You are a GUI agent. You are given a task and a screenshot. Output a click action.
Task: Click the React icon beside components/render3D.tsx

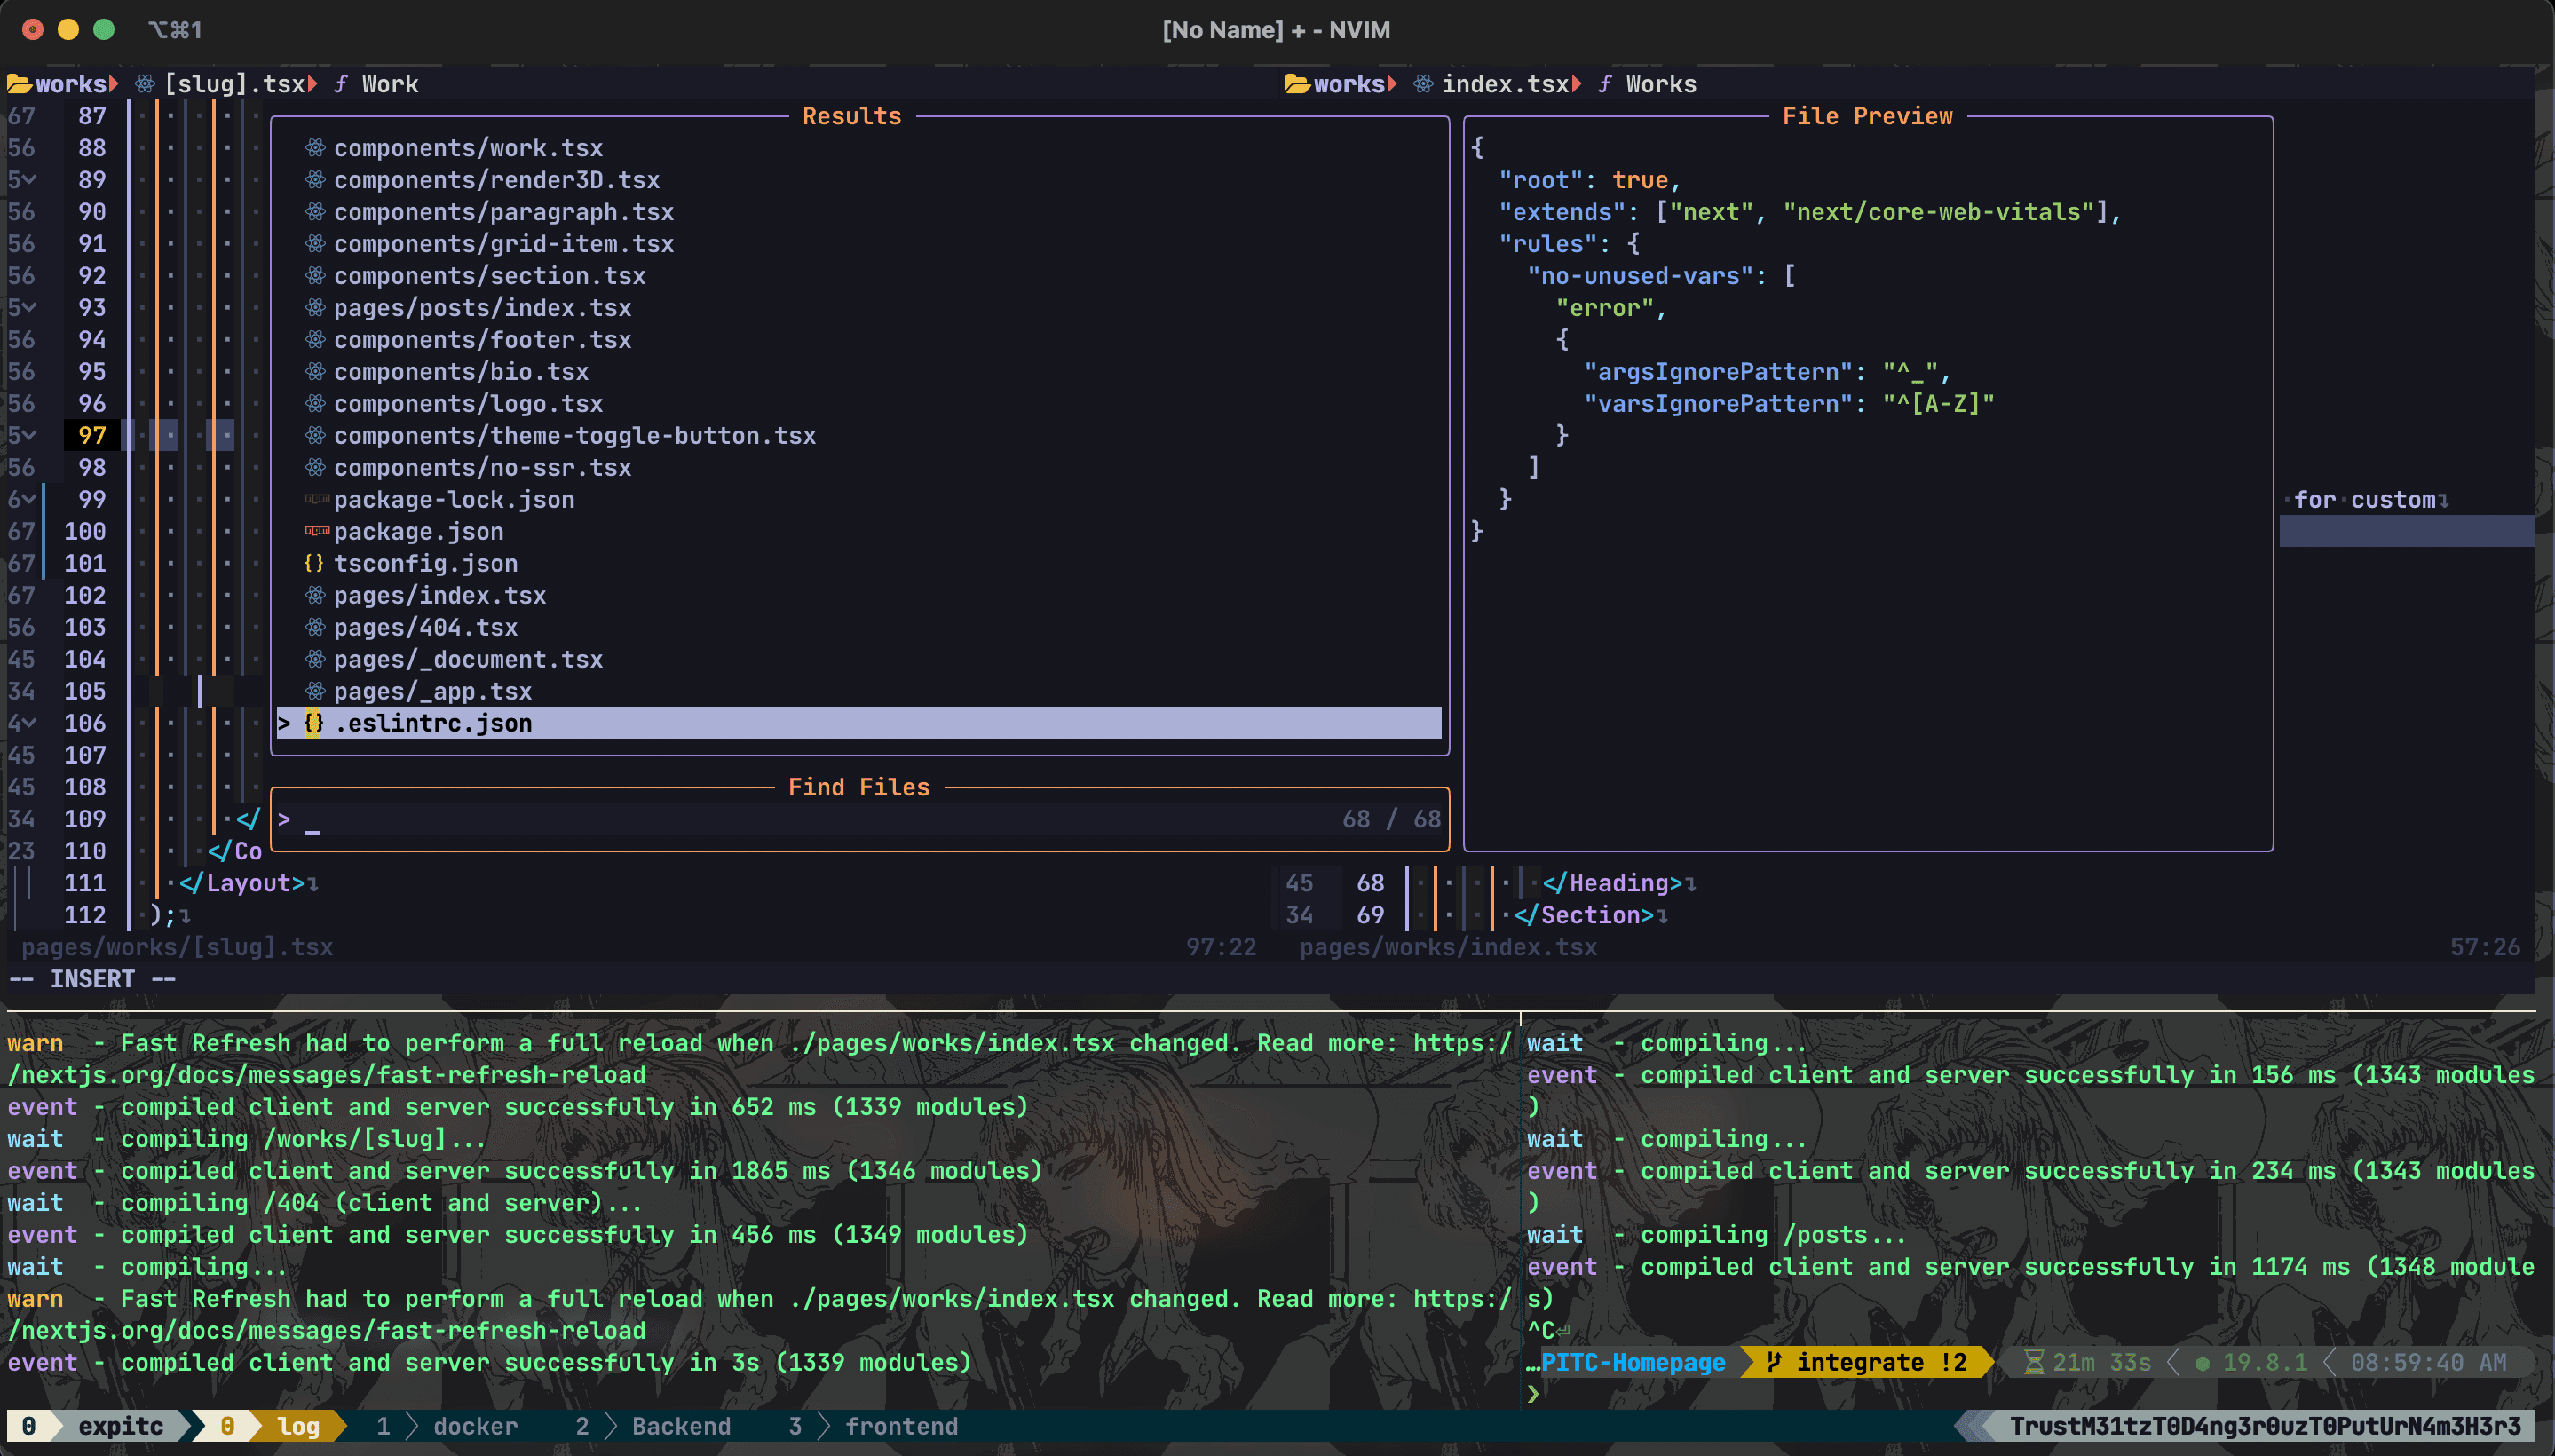315,180
